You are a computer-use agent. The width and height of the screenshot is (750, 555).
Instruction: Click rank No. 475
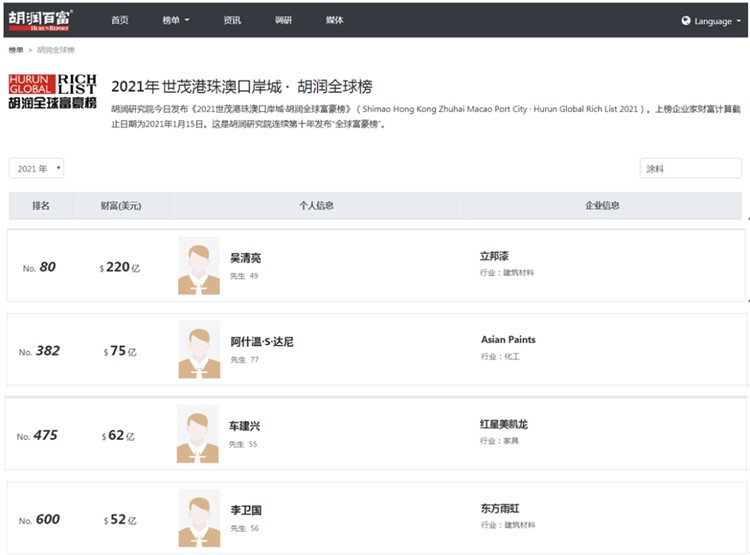tap(37, 435)
